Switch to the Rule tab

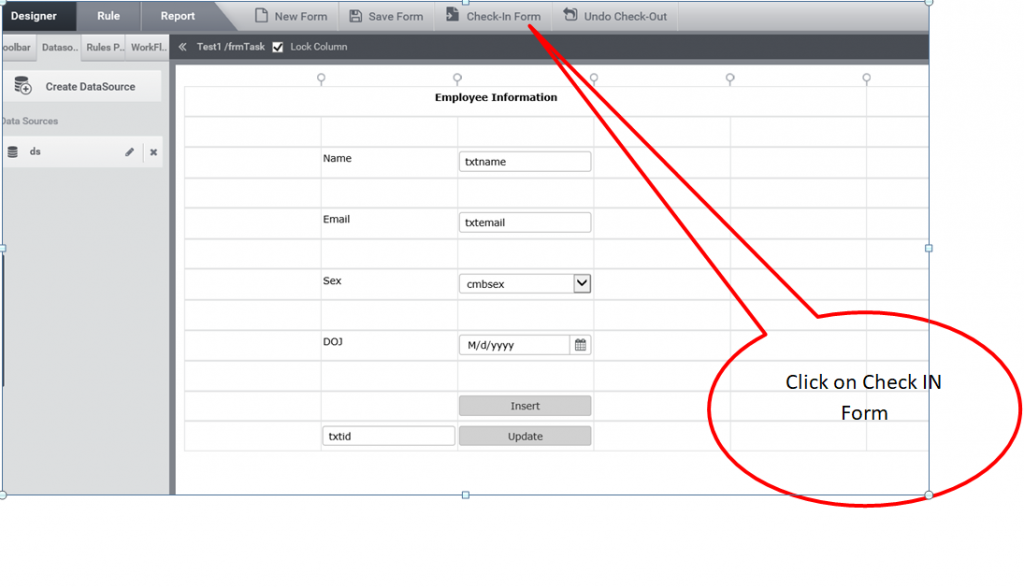[108, 16]
